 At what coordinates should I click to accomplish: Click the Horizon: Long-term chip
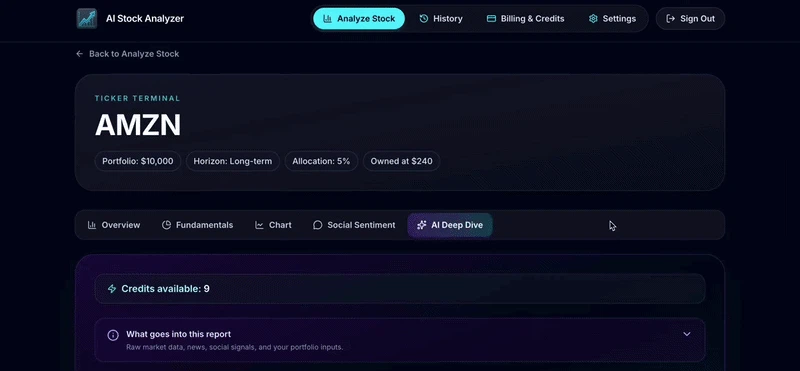pos(233,161)
